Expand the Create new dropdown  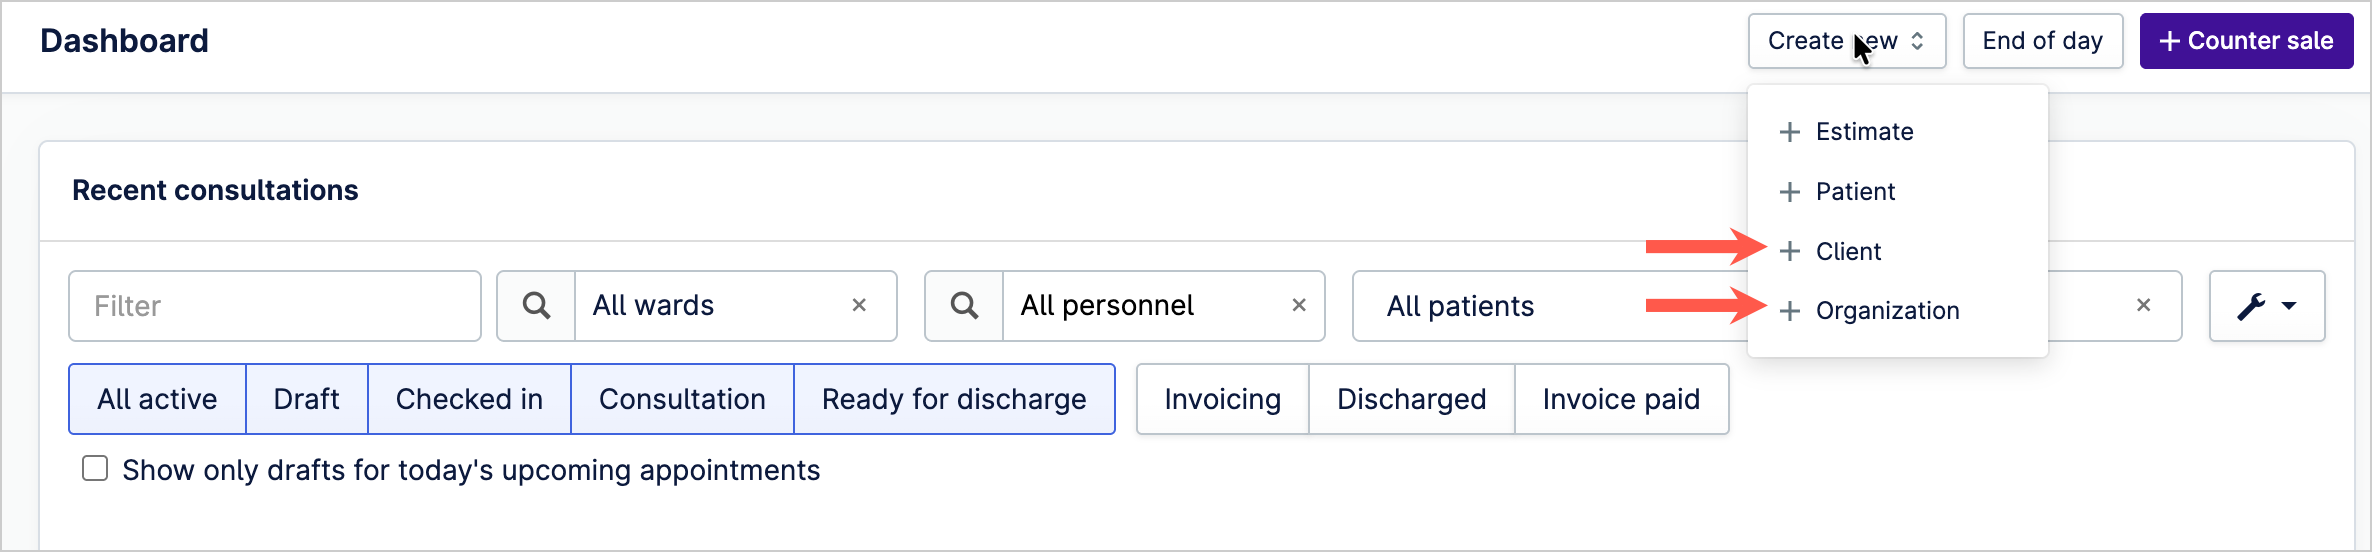(1847, 41)
